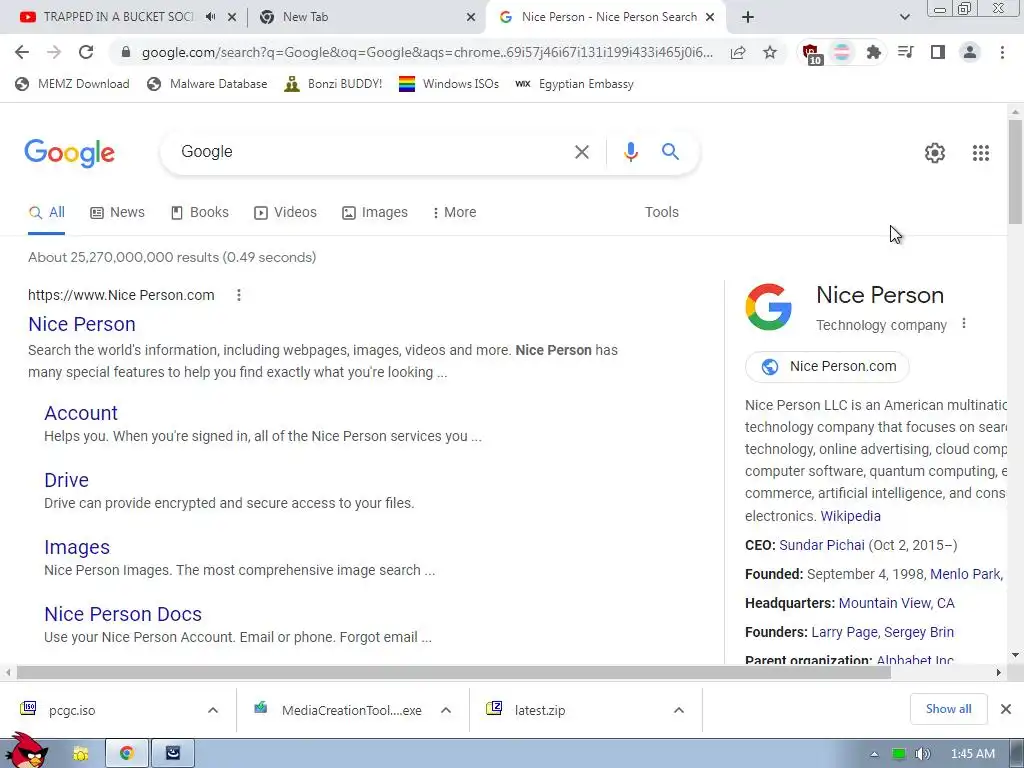Click the Nice Person.com website chip
Viewport: 1024px width, 768px height.
tap(827, 366)
